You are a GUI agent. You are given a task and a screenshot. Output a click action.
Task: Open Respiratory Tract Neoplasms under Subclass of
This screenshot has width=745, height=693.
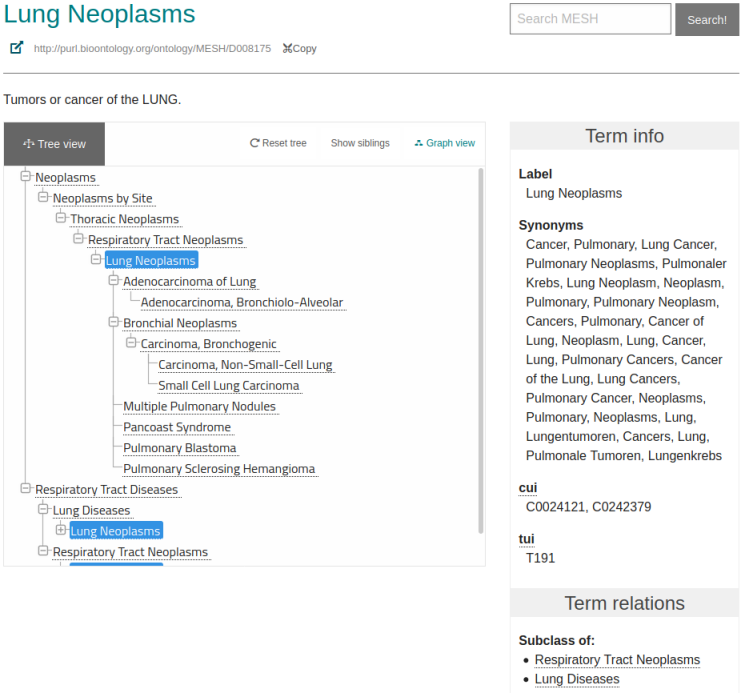616,660
